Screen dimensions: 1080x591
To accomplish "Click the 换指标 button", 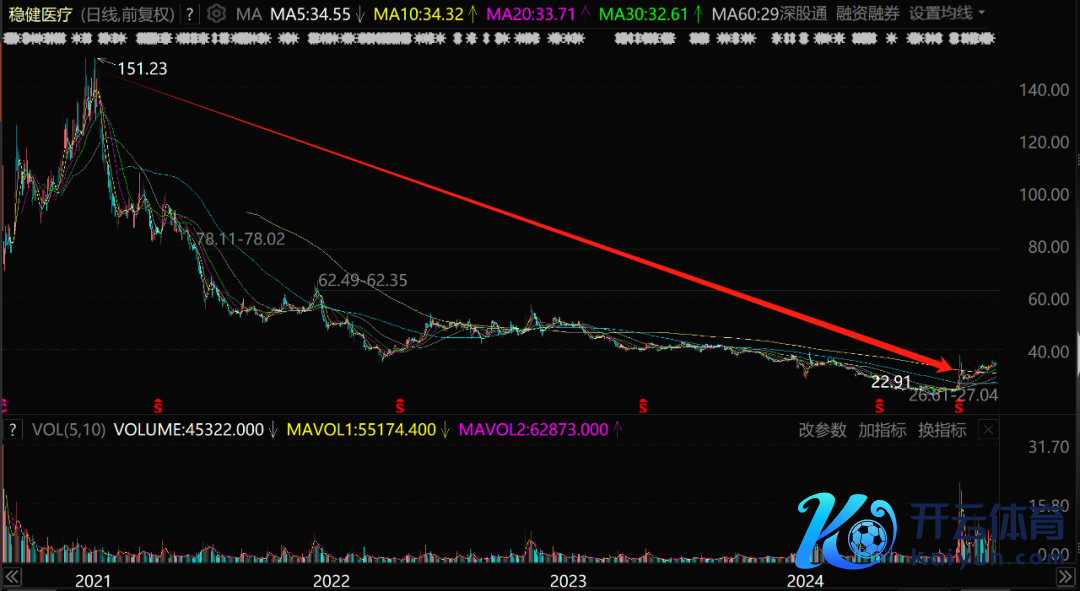I will coord(942,430).
